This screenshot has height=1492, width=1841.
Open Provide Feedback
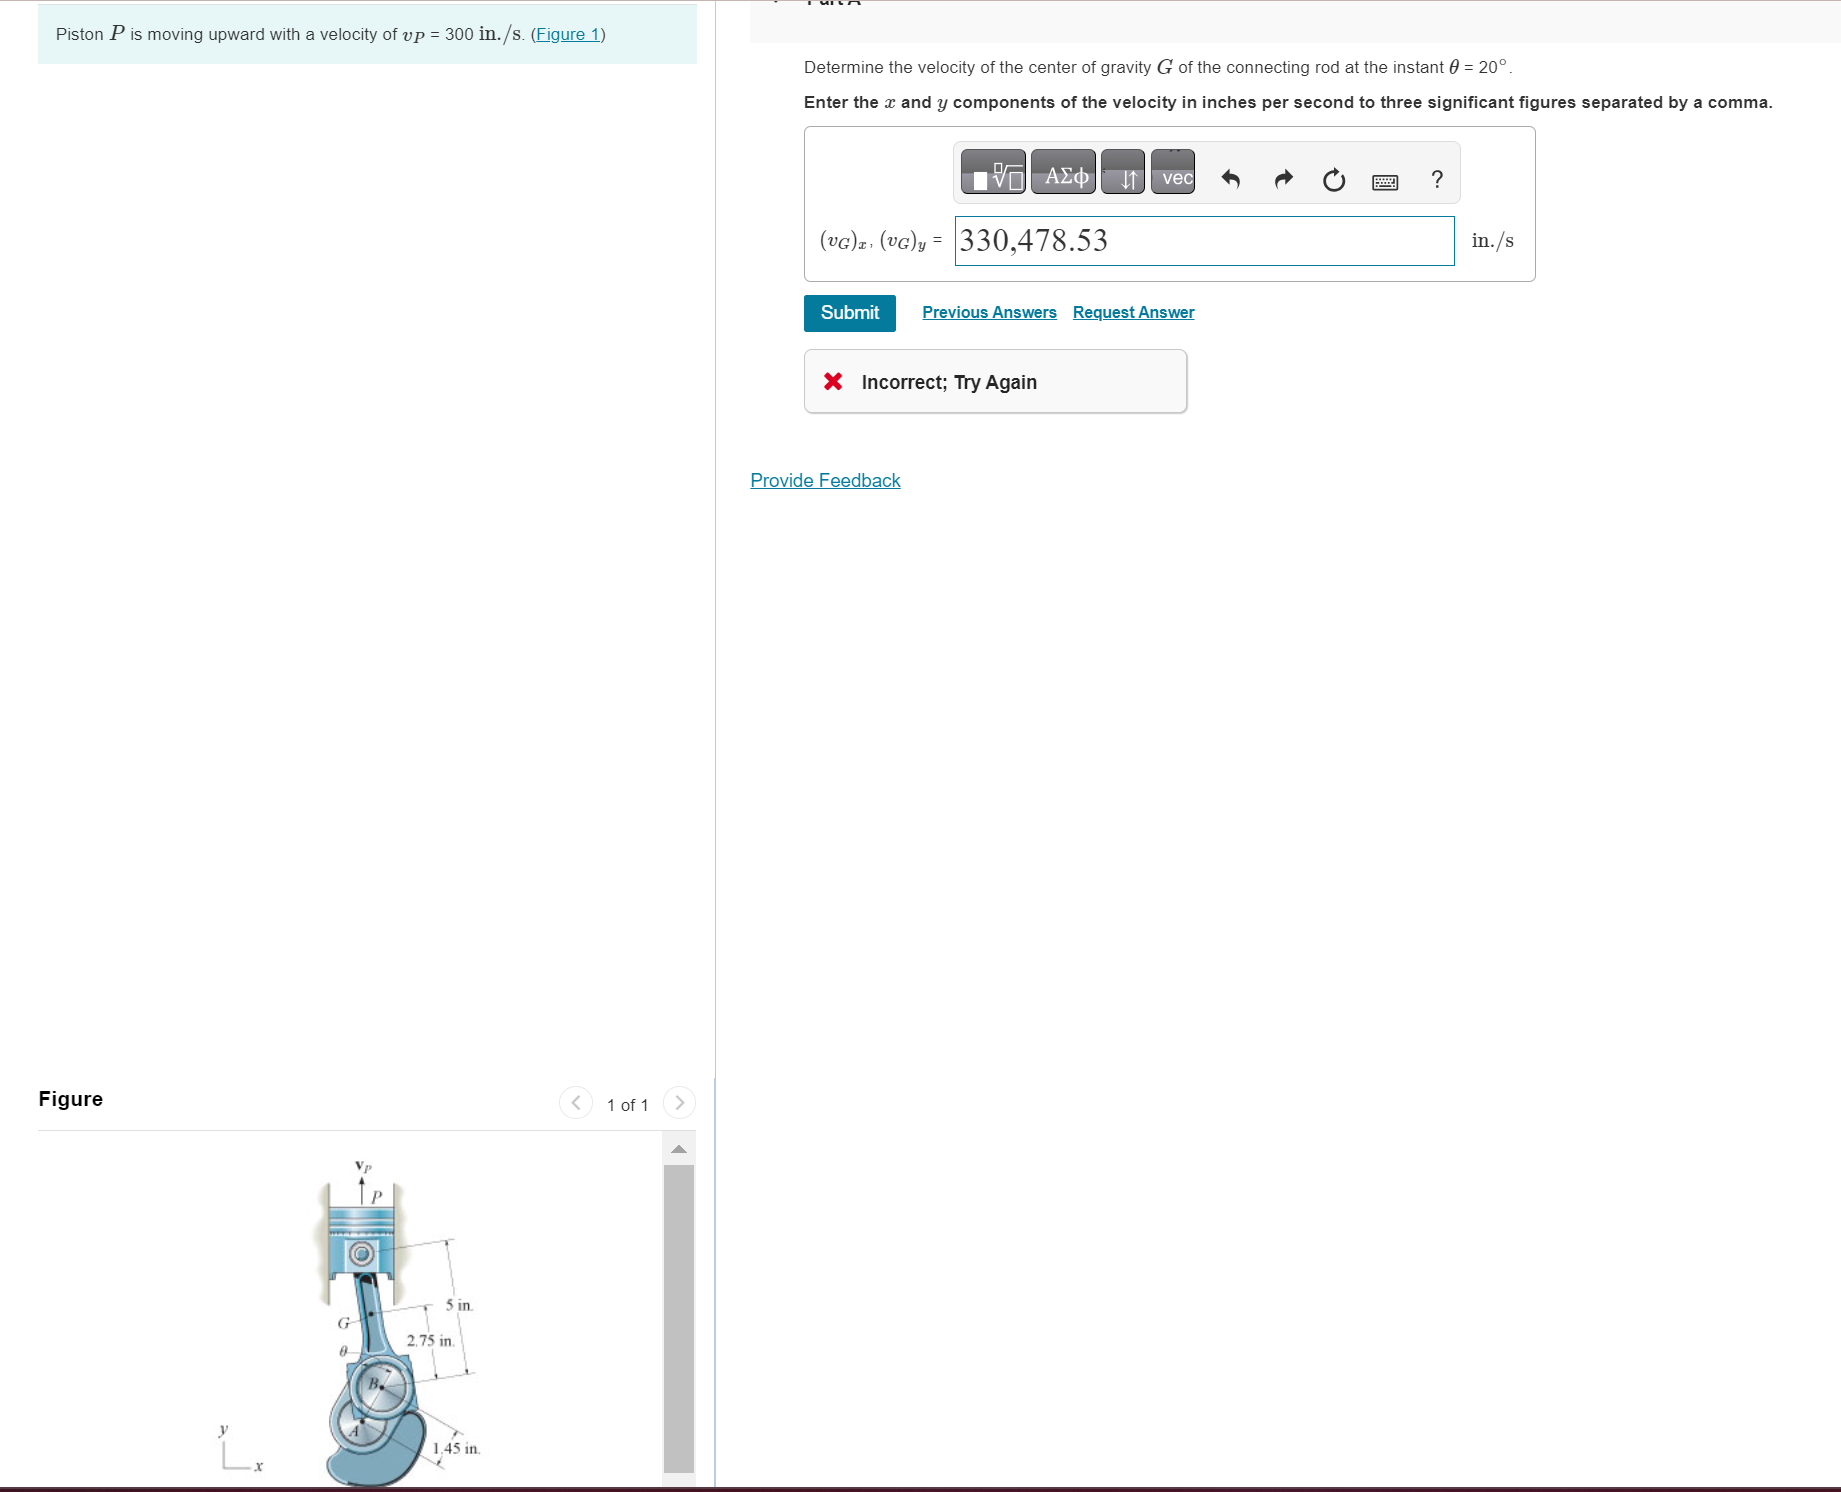tap(824, 480)
